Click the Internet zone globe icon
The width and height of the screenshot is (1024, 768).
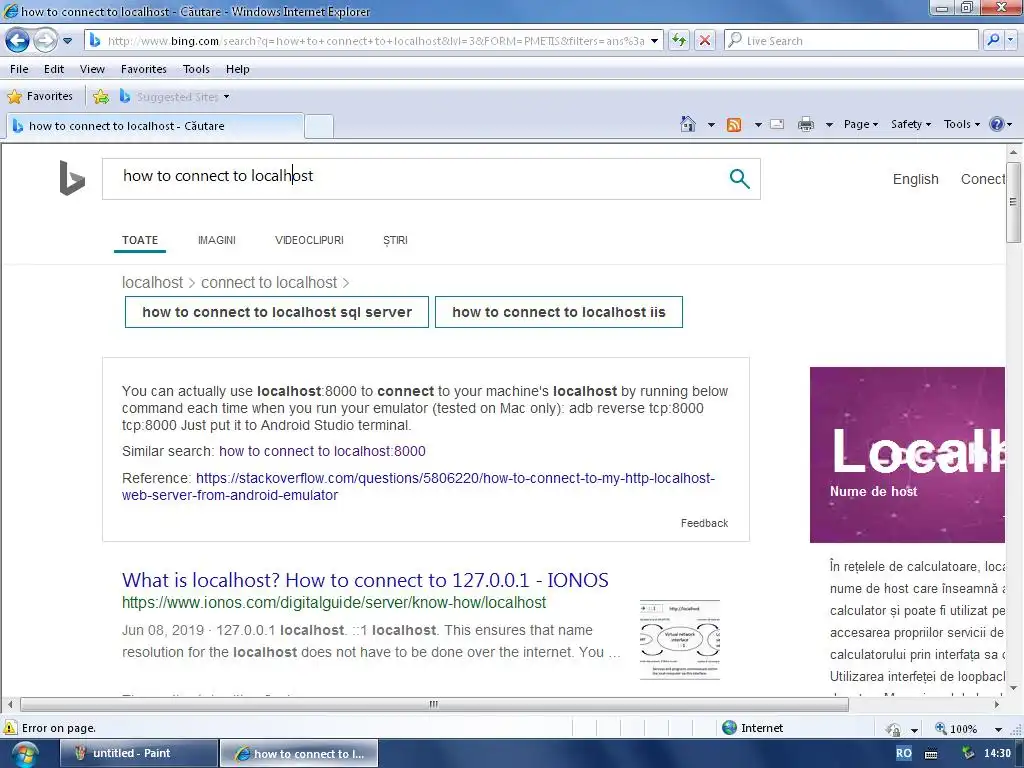(x=729, y=728)
